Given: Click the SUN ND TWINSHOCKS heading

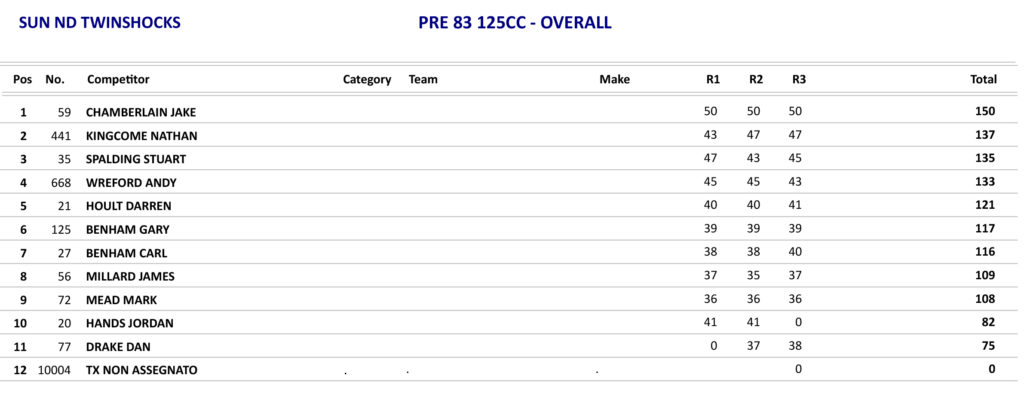Looking at the screenshot, I should pyautogui.click(x=99, y=22).
